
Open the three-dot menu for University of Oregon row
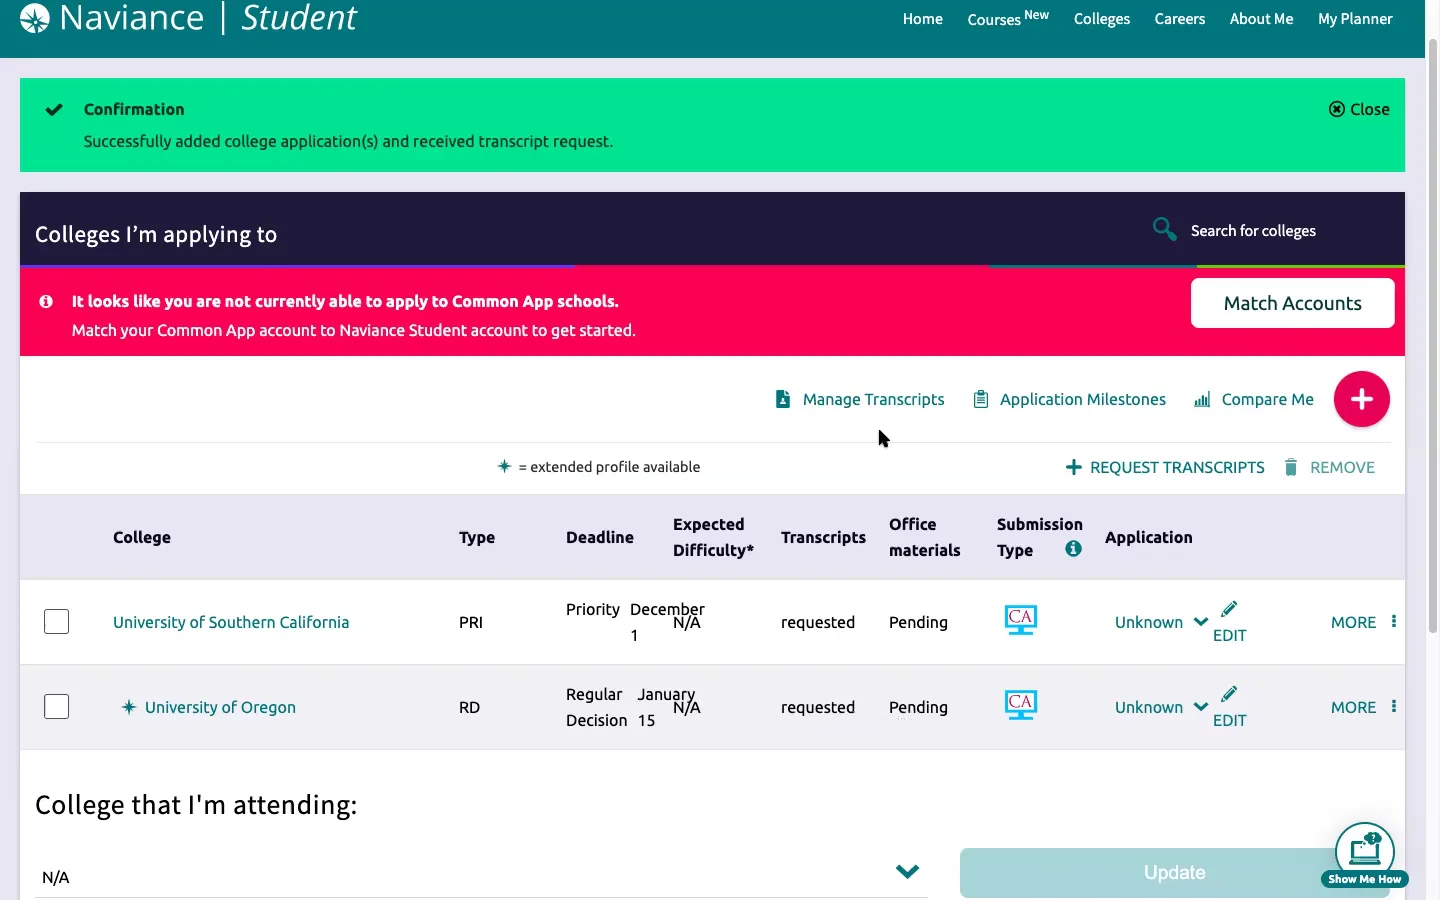pyautogui.click(x=1394, y=706)
